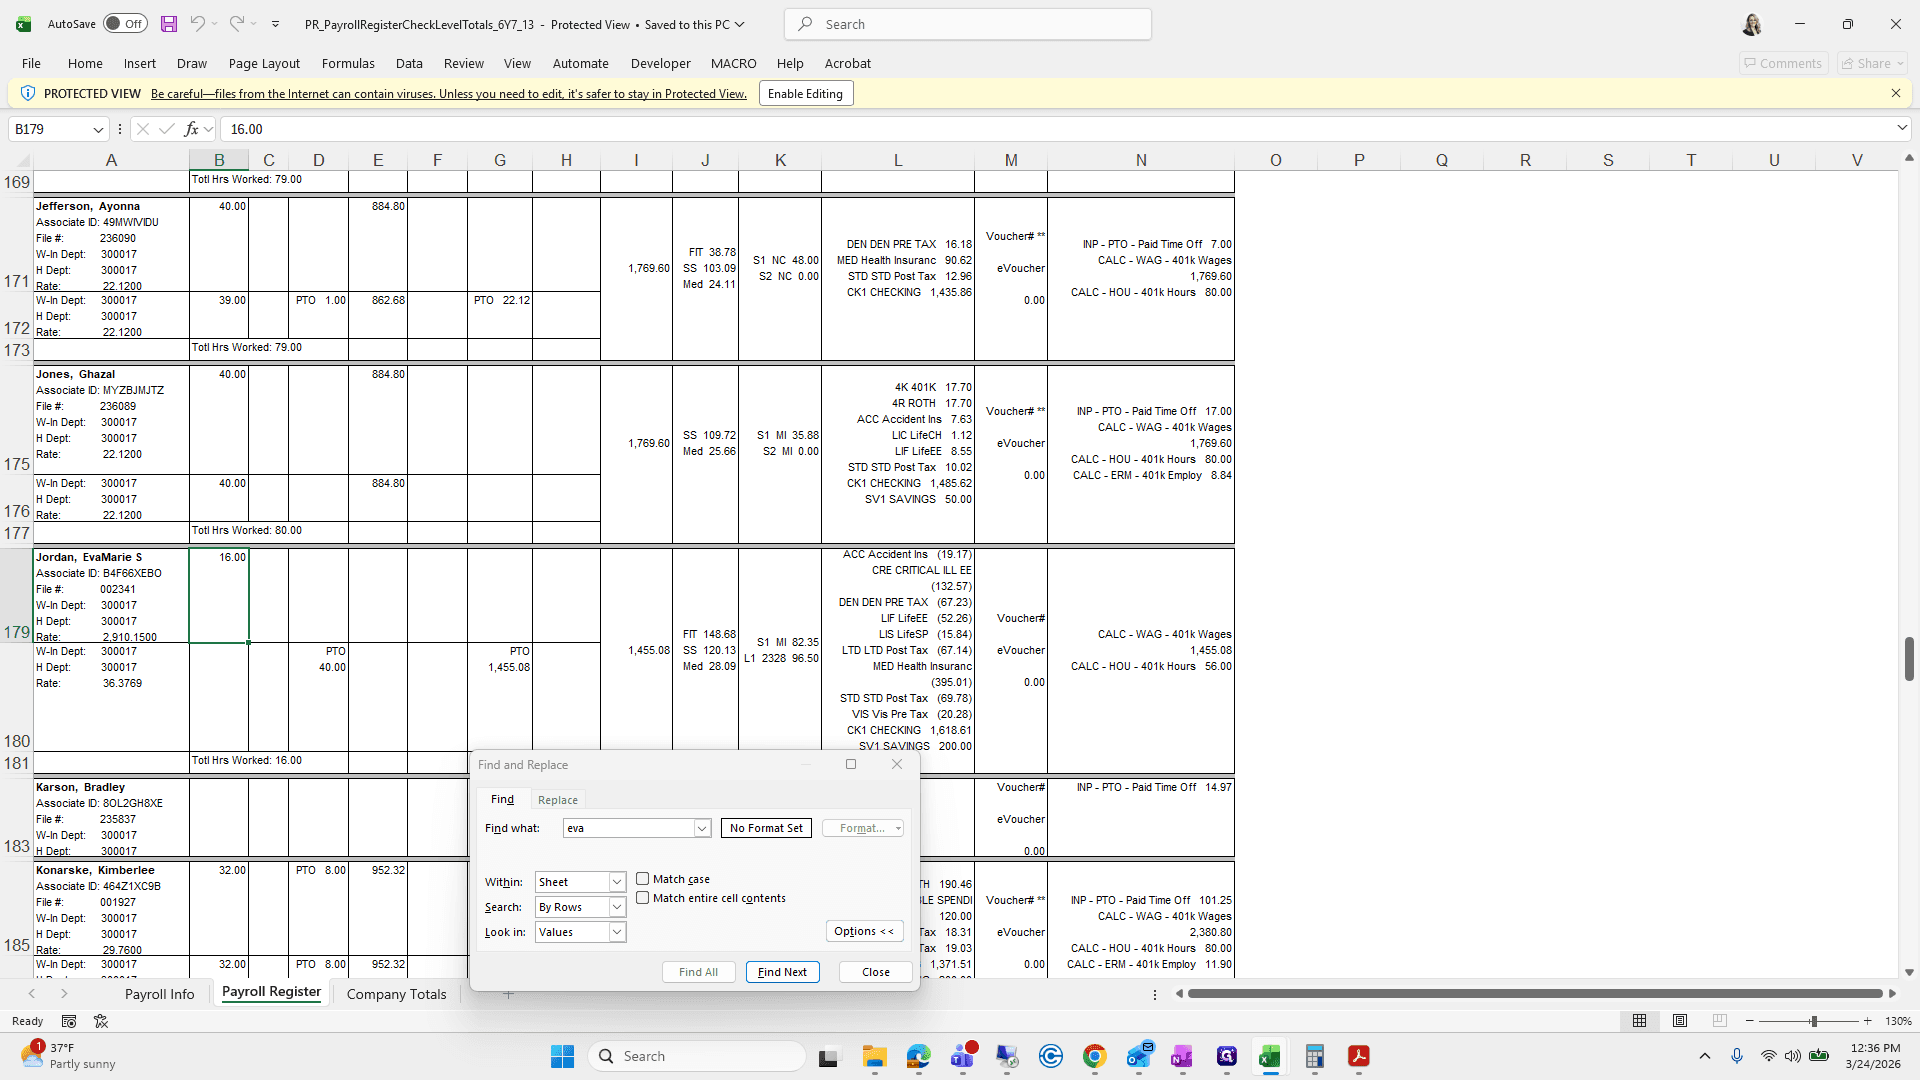Click the zoom slider handle

(x=1813, y=1021)
